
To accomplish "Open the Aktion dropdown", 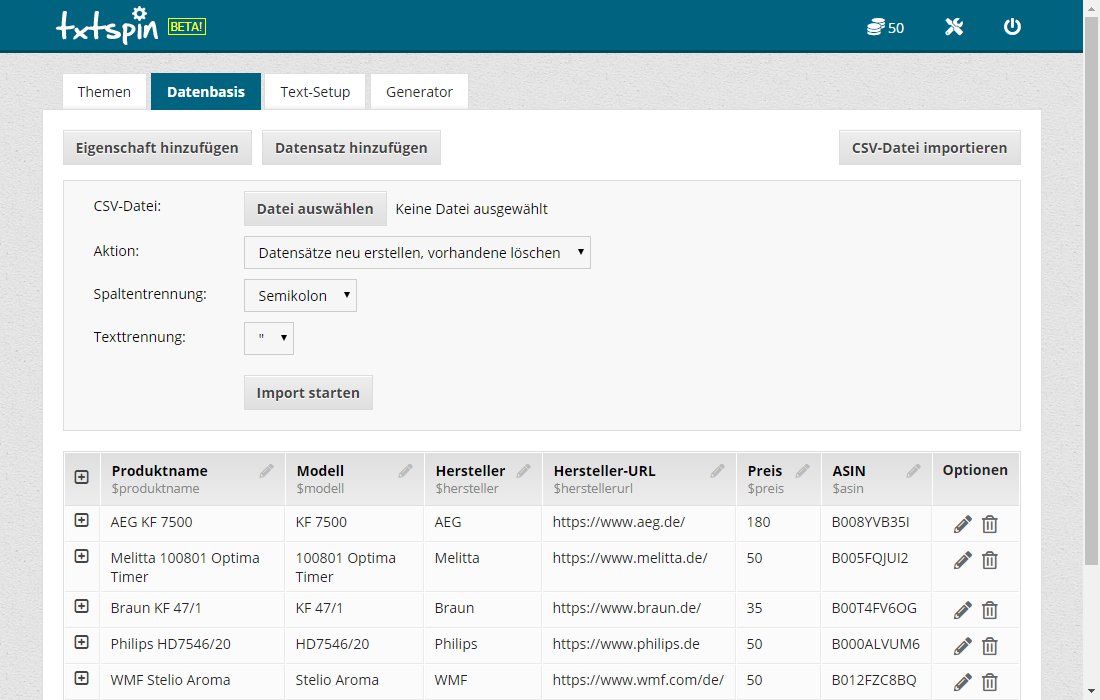I will [417, 253].
